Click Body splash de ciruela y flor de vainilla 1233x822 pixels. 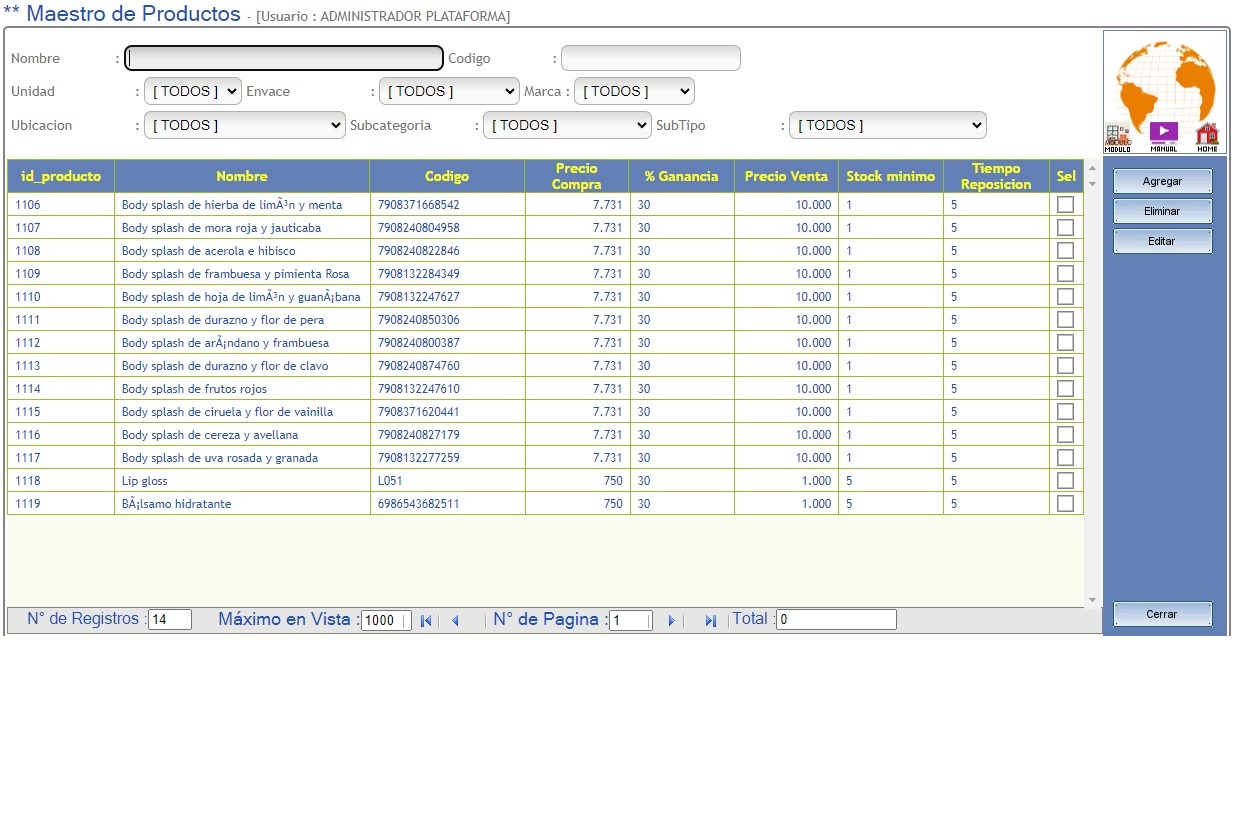point(227,412)
